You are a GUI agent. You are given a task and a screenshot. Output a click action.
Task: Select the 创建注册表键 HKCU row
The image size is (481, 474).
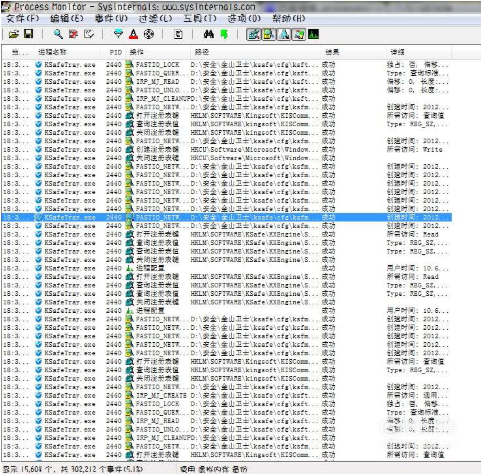point(227,149)
